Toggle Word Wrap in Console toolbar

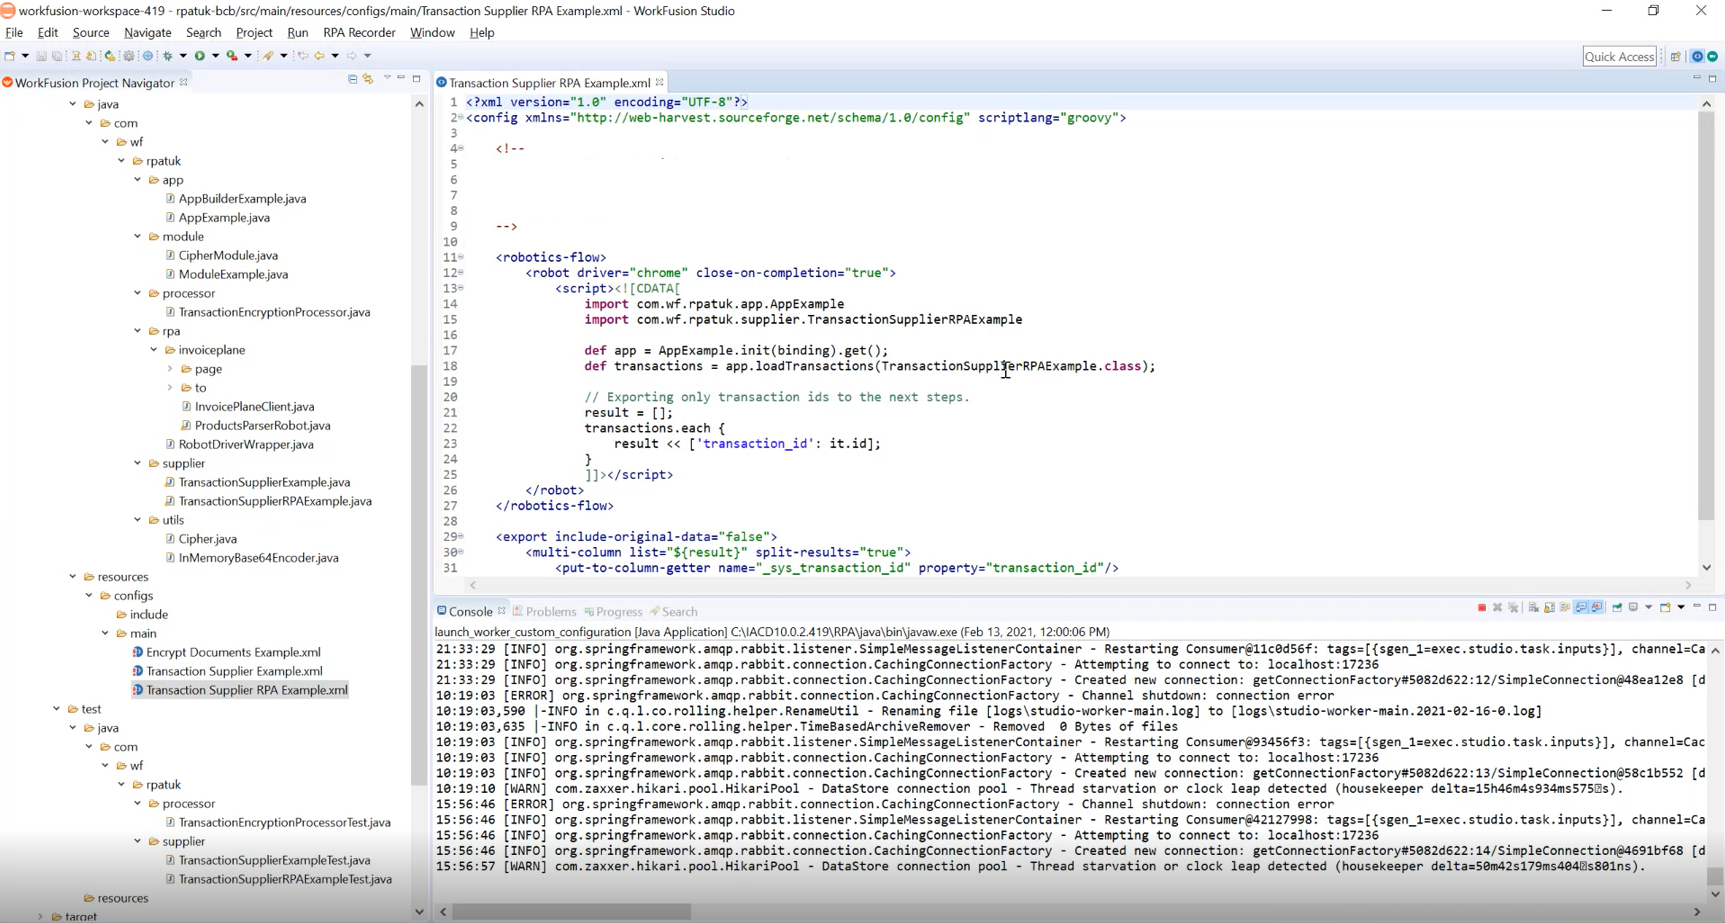(x=1565, y=607)
